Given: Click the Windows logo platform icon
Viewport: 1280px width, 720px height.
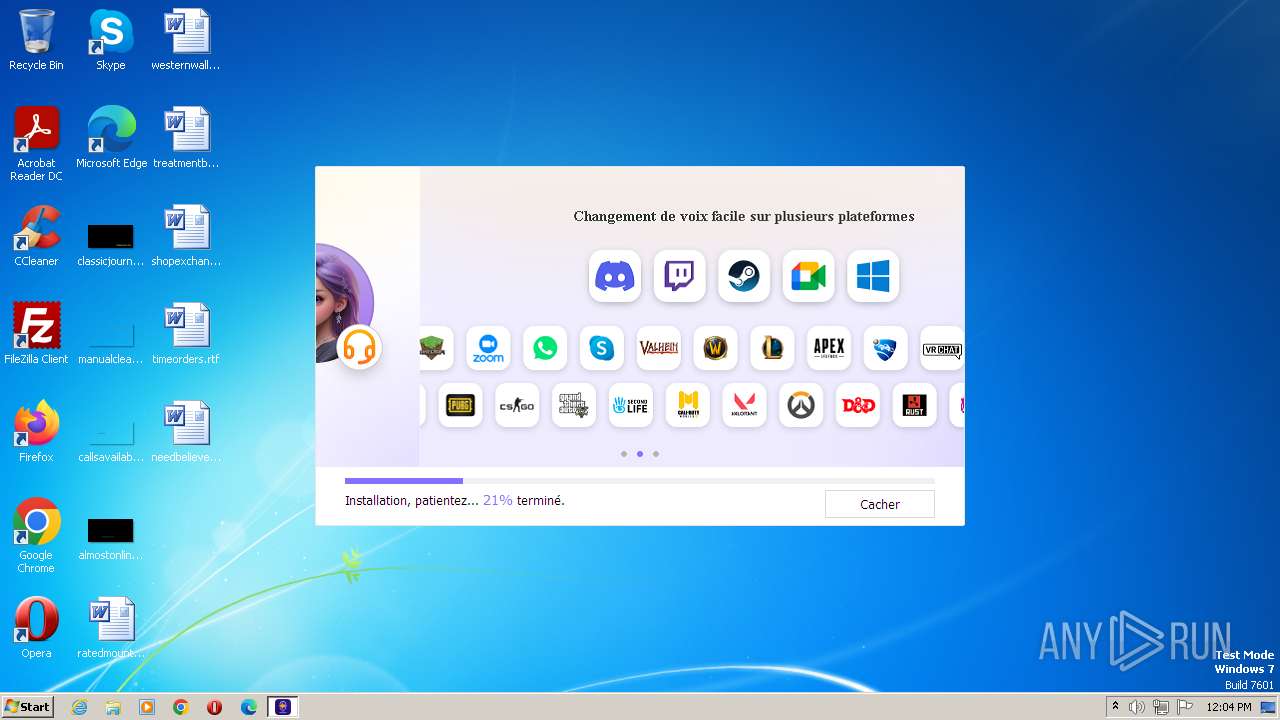Looking at the screenshot, I should point(873,276).
